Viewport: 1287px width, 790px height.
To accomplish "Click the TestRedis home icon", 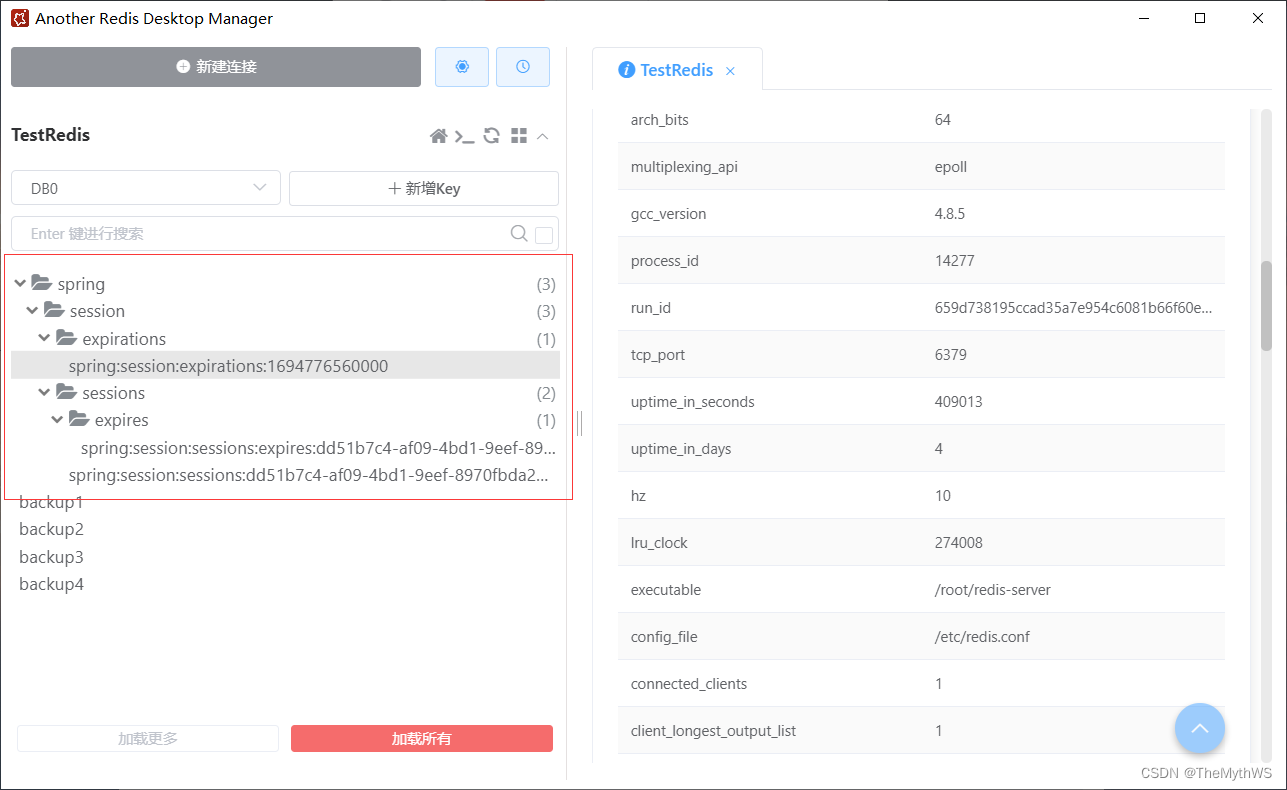I will pyautogui.click(x=438, y=136).
